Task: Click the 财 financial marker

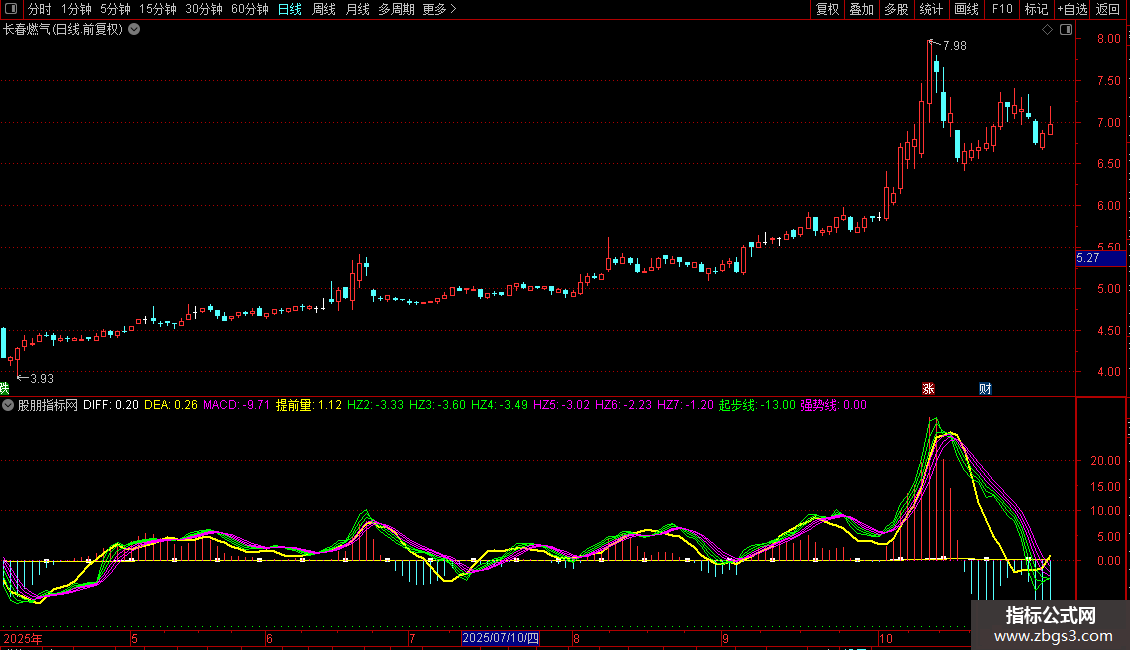Action: [985, 389]
